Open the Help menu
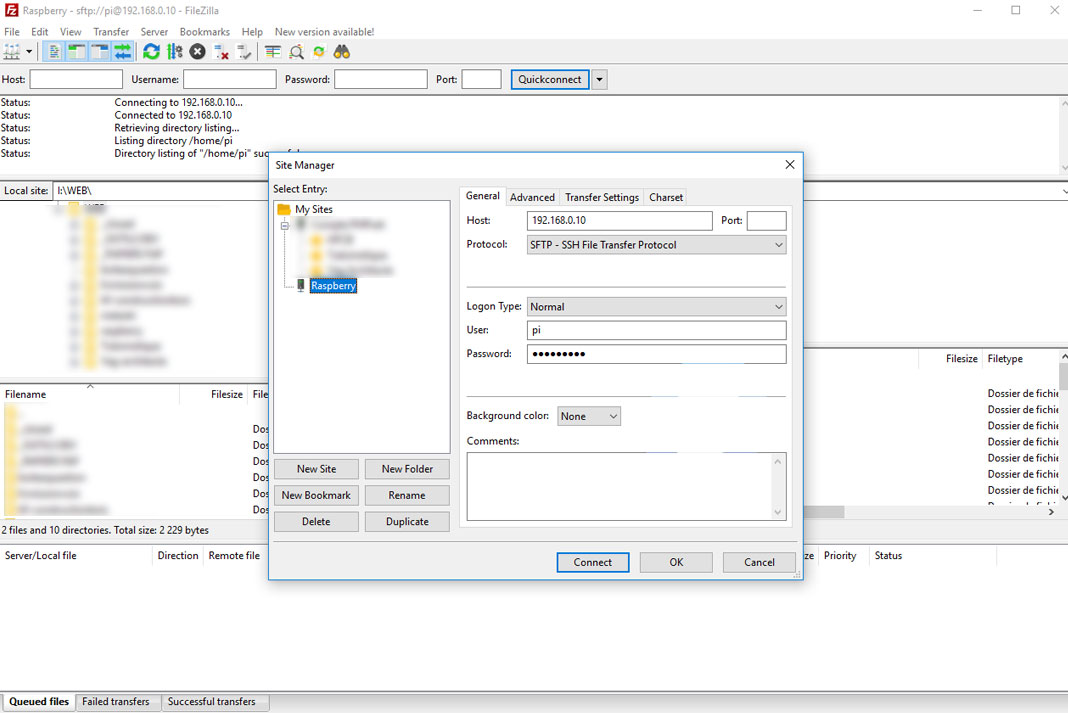 [252, 32]
